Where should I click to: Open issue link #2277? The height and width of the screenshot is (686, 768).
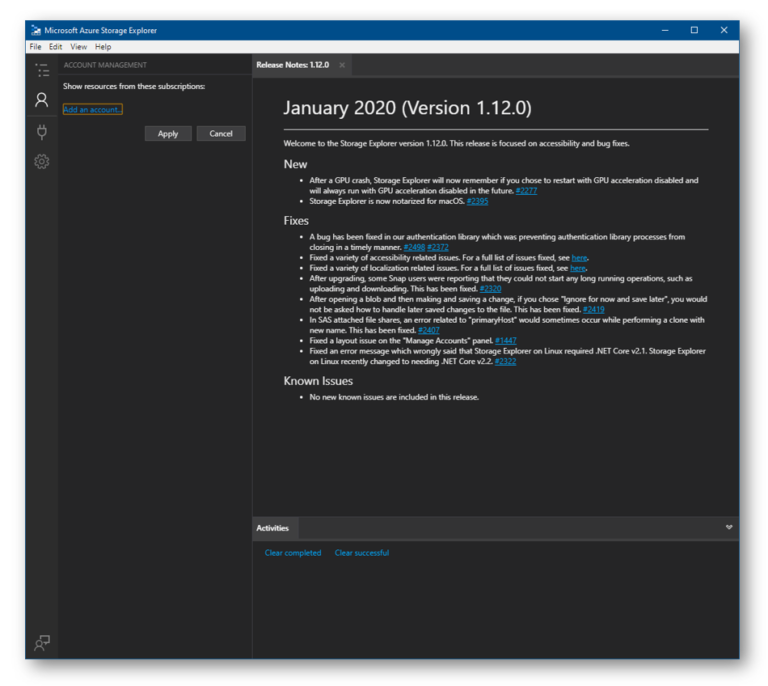coord(527,191)
